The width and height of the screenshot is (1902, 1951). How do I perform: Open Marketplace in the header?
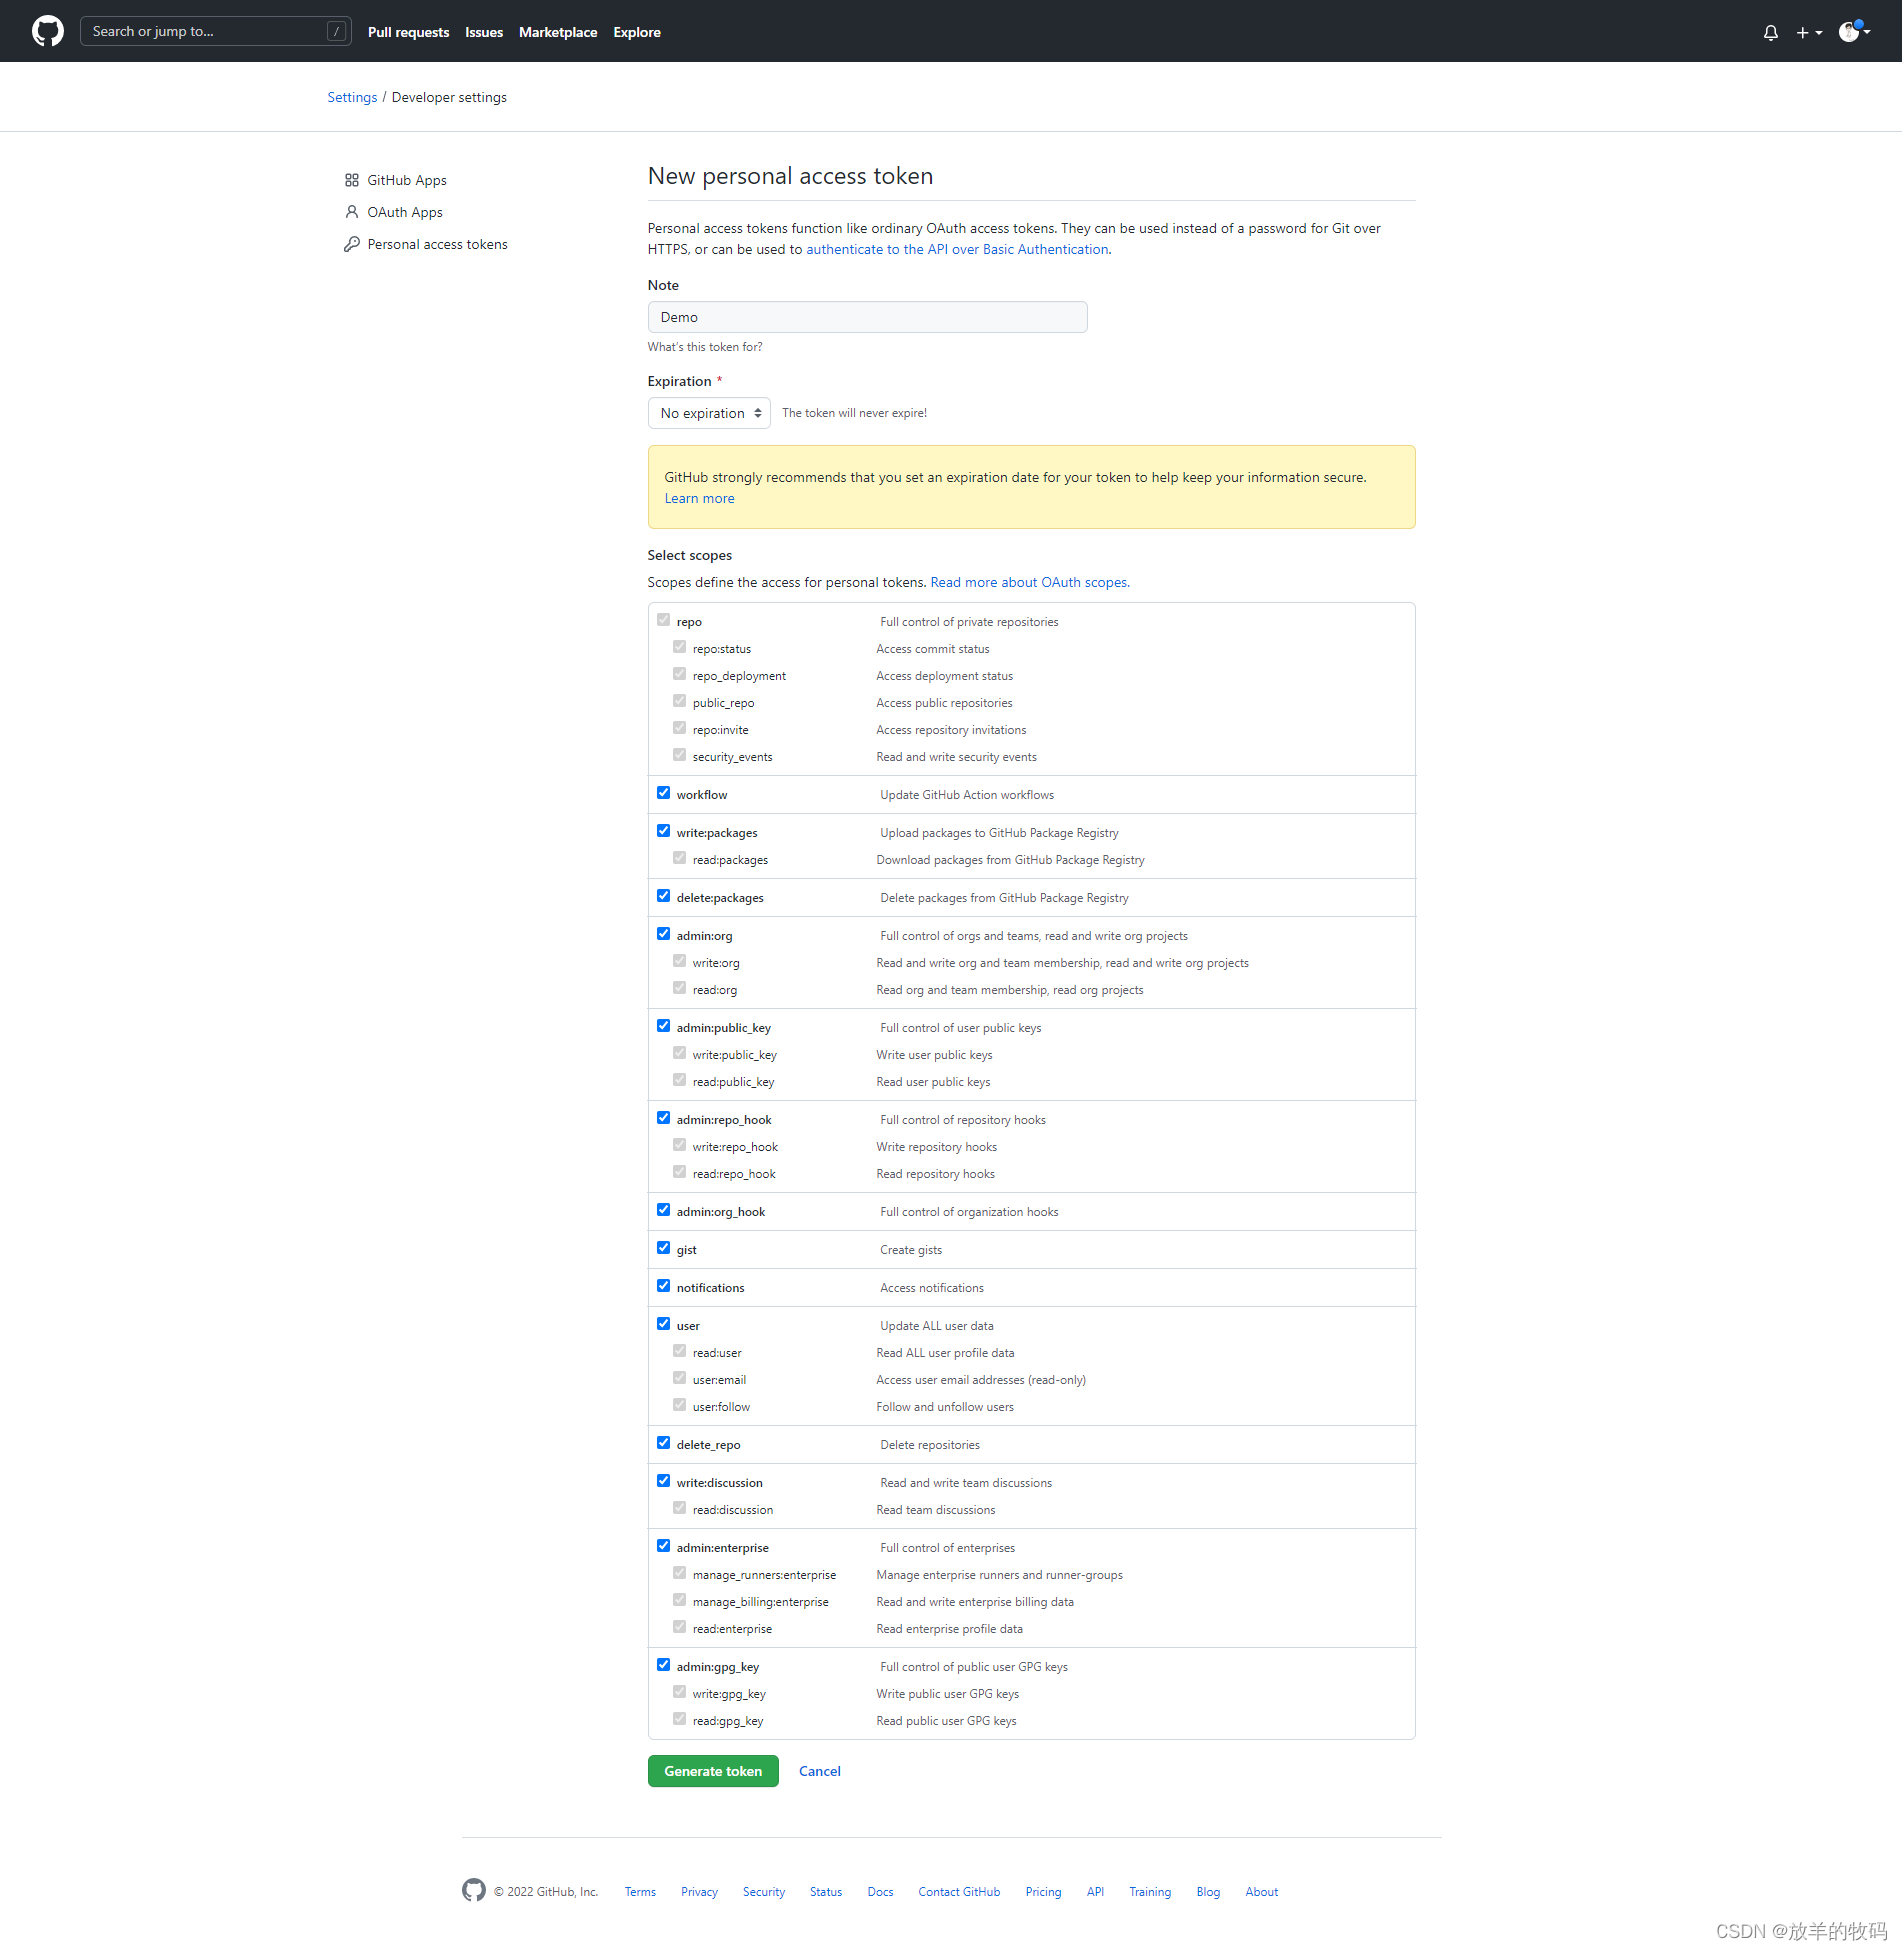(558, 32)
